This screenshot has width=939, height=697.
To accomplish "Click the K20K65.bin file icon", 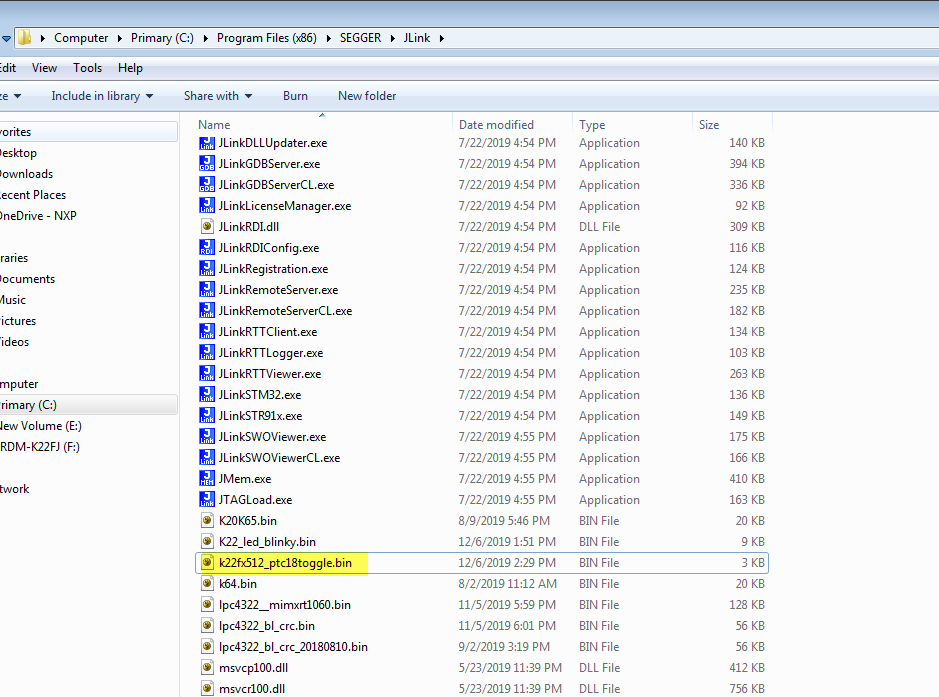I will [207, 520].
